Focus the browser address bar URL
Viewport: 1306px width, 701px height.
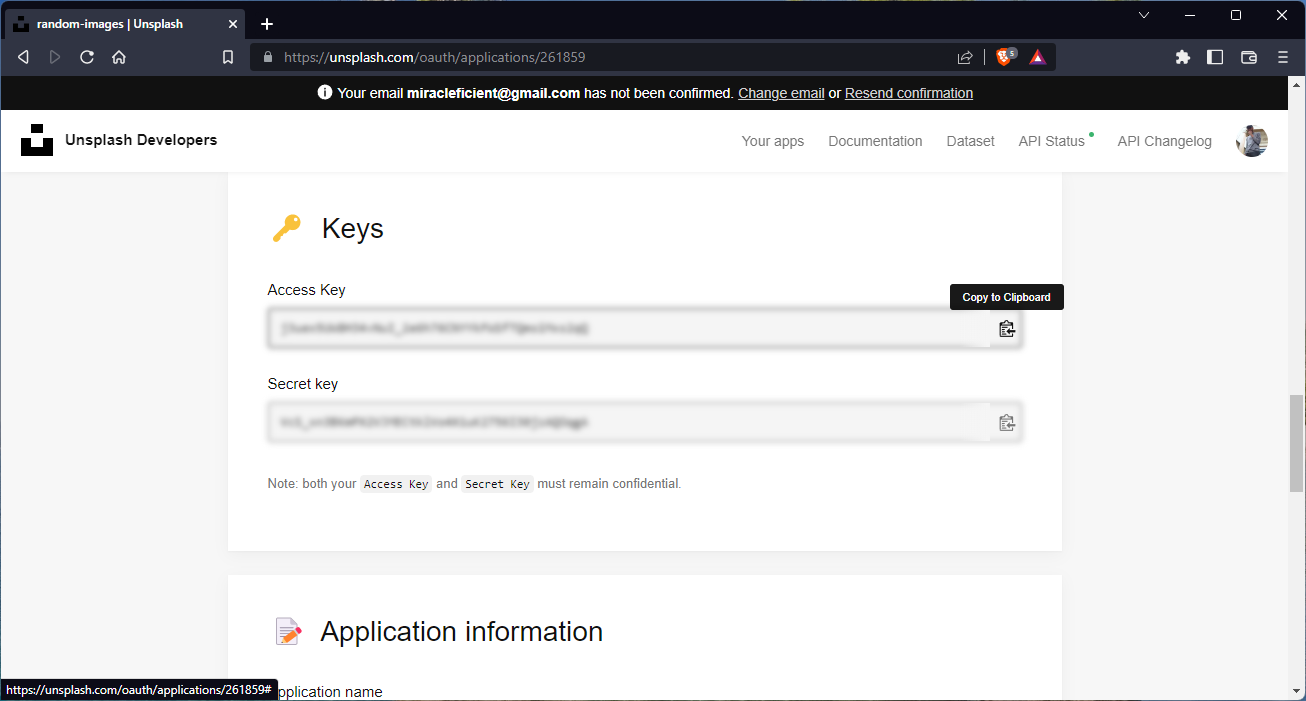click(x=435, y=58)
